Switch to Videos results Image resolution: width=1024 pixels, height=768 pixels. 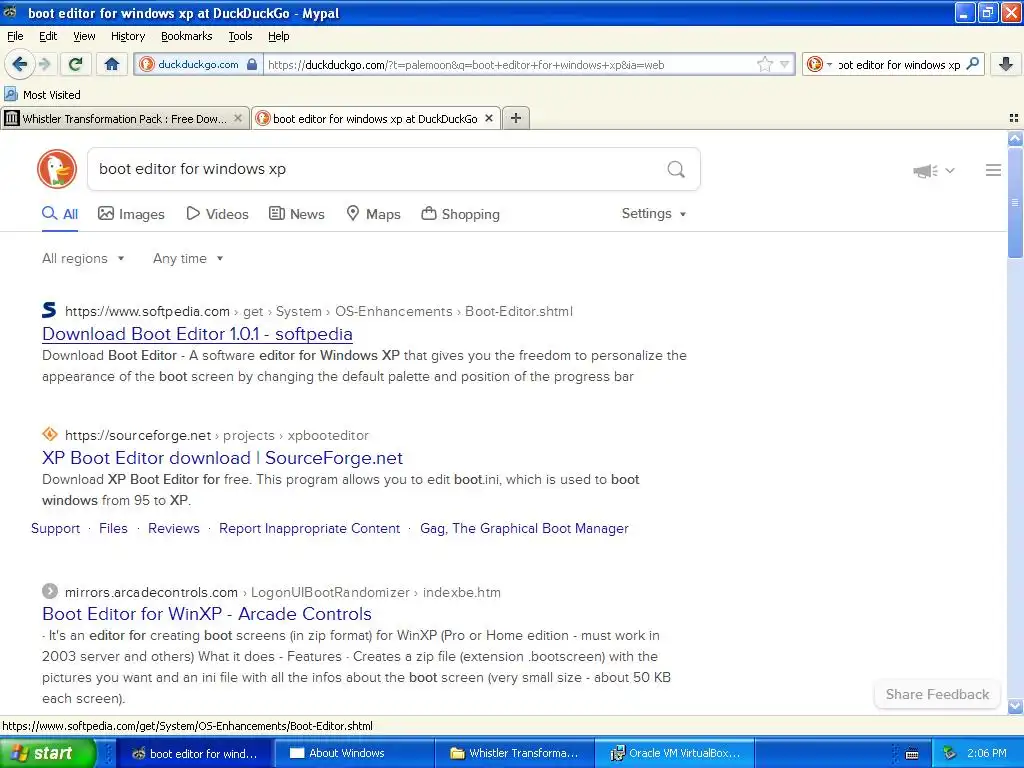point(217,214)
